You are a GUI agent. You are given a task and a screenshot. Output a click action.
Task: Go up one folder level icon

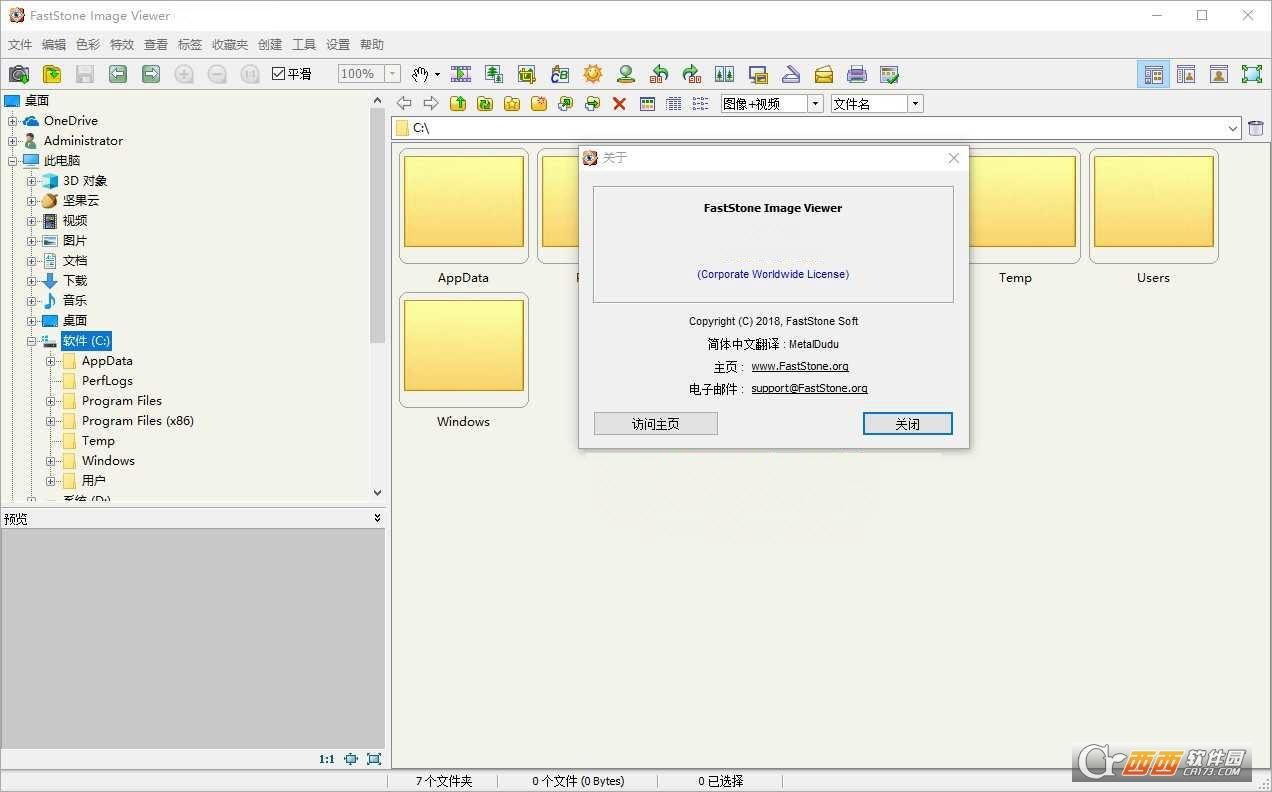(x=458, y=104)
